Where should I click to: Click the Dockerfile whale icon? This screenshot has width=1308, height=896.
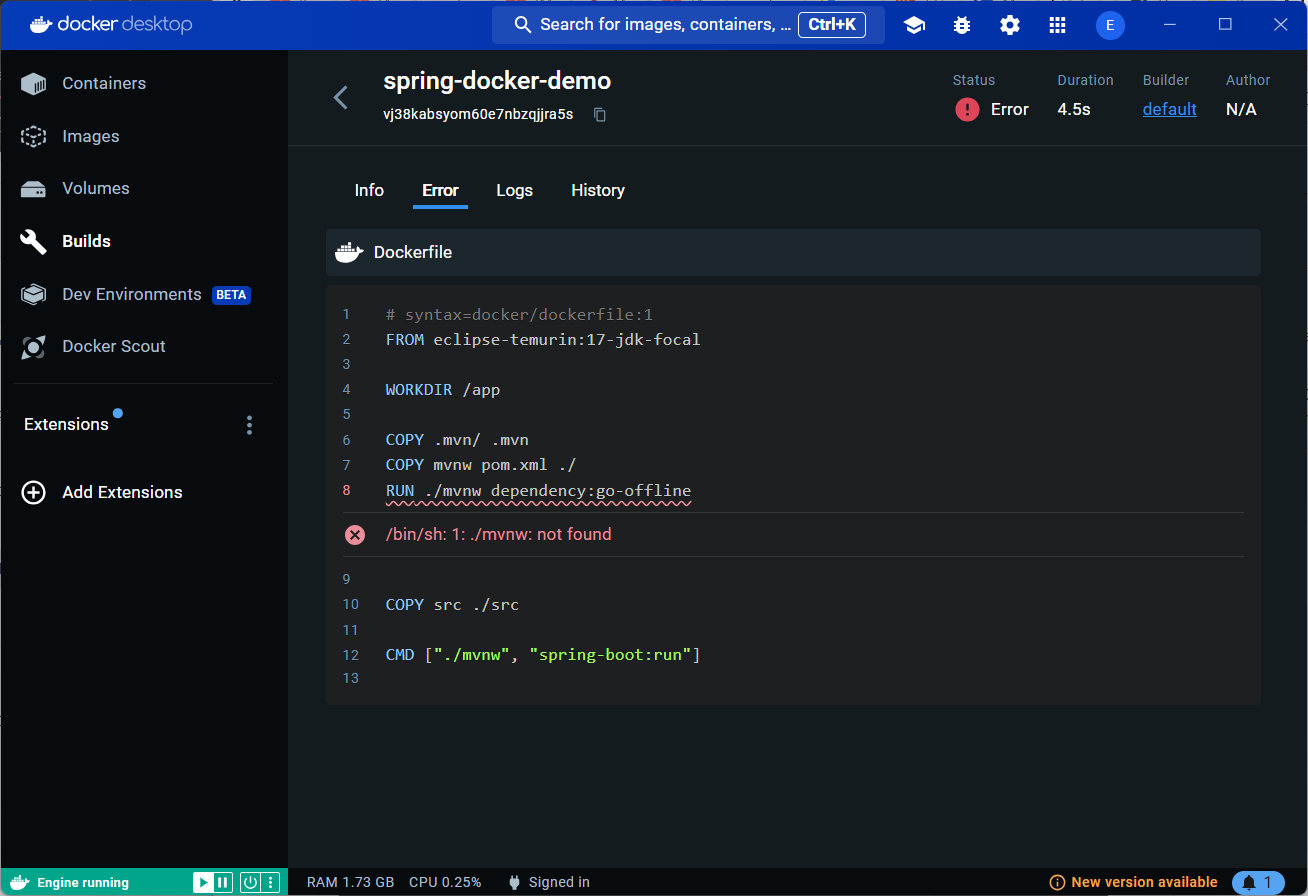coord(348,252)
